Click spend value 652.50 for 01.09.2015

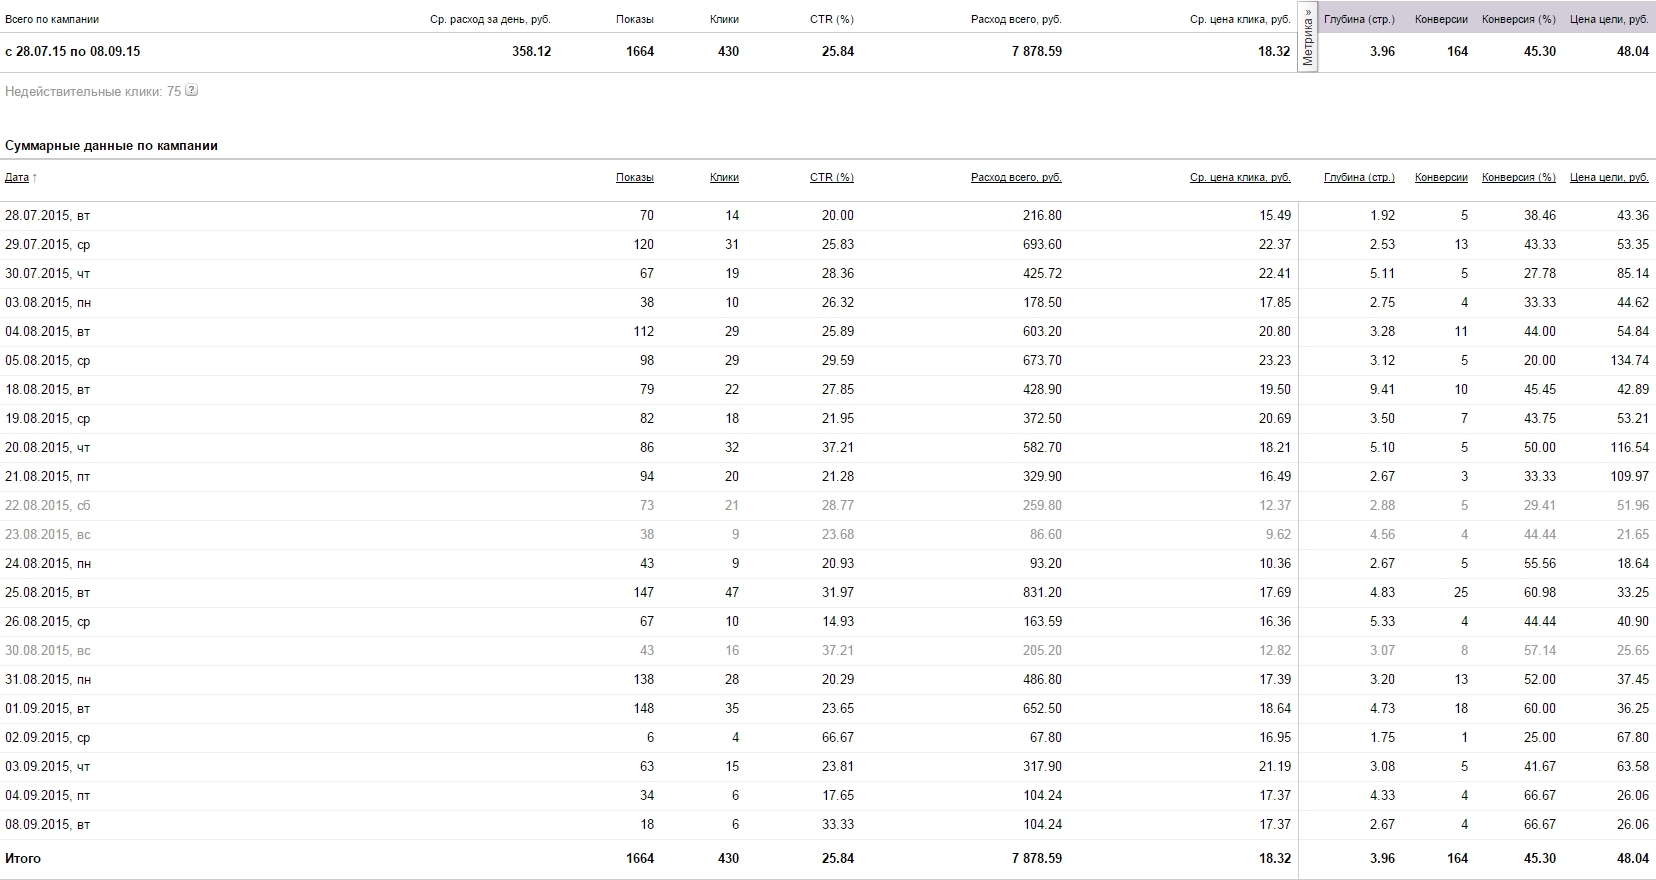[x=1042, y=708]
